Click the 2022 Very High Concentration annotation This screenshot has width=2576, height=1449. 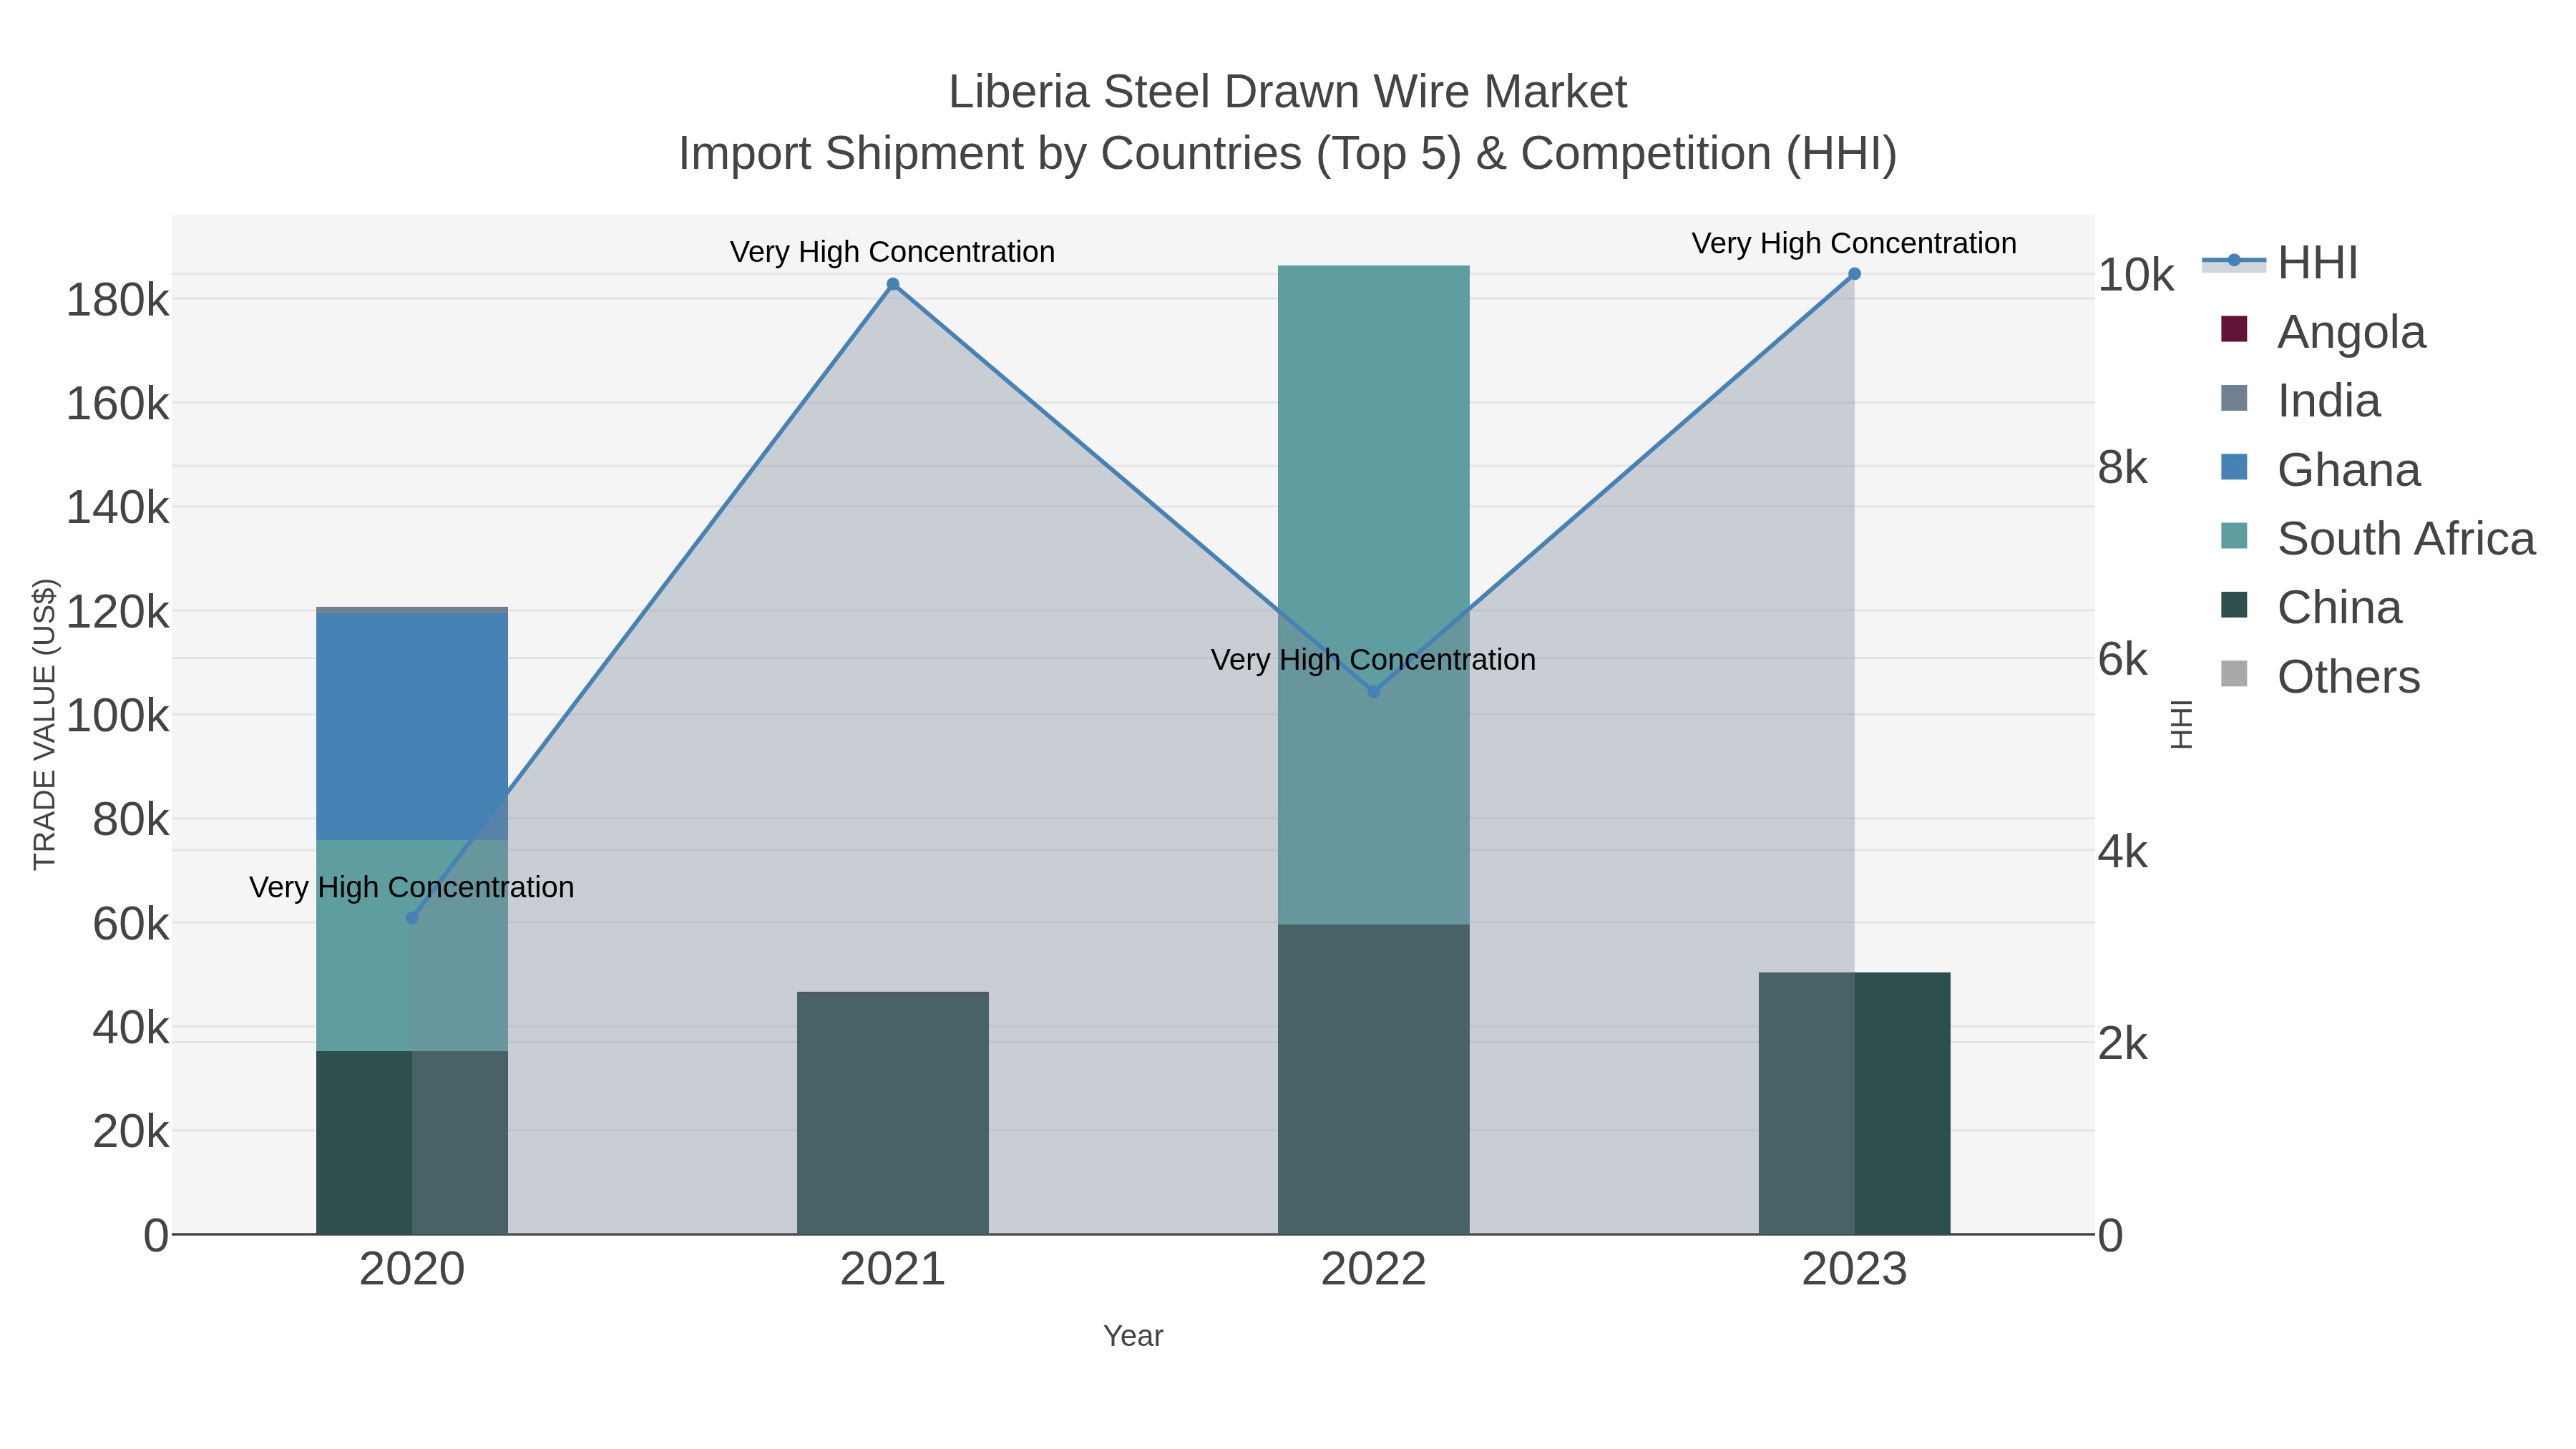point(1373,660)
